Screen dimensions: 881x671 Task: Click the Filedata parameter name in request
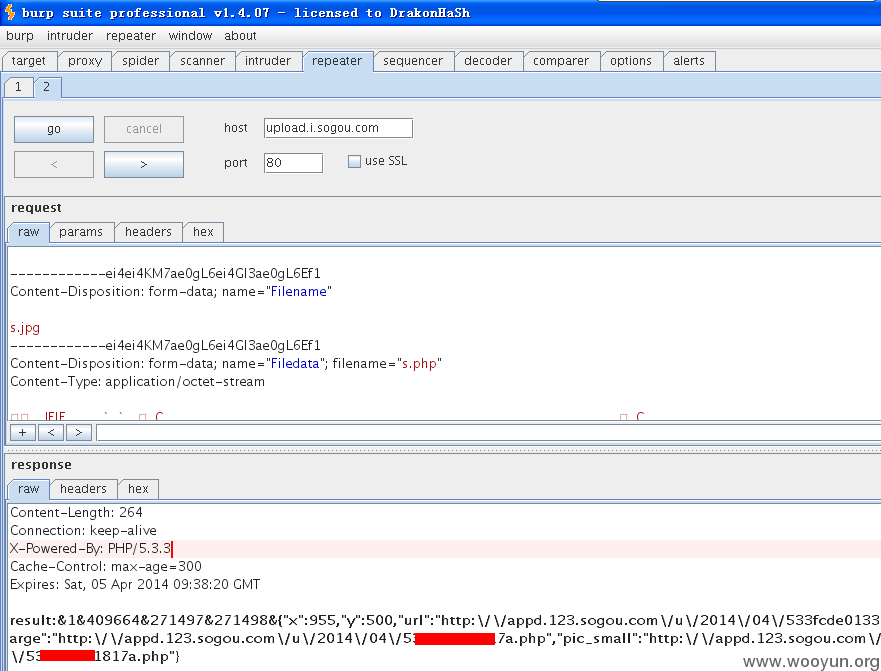[295, 364]
